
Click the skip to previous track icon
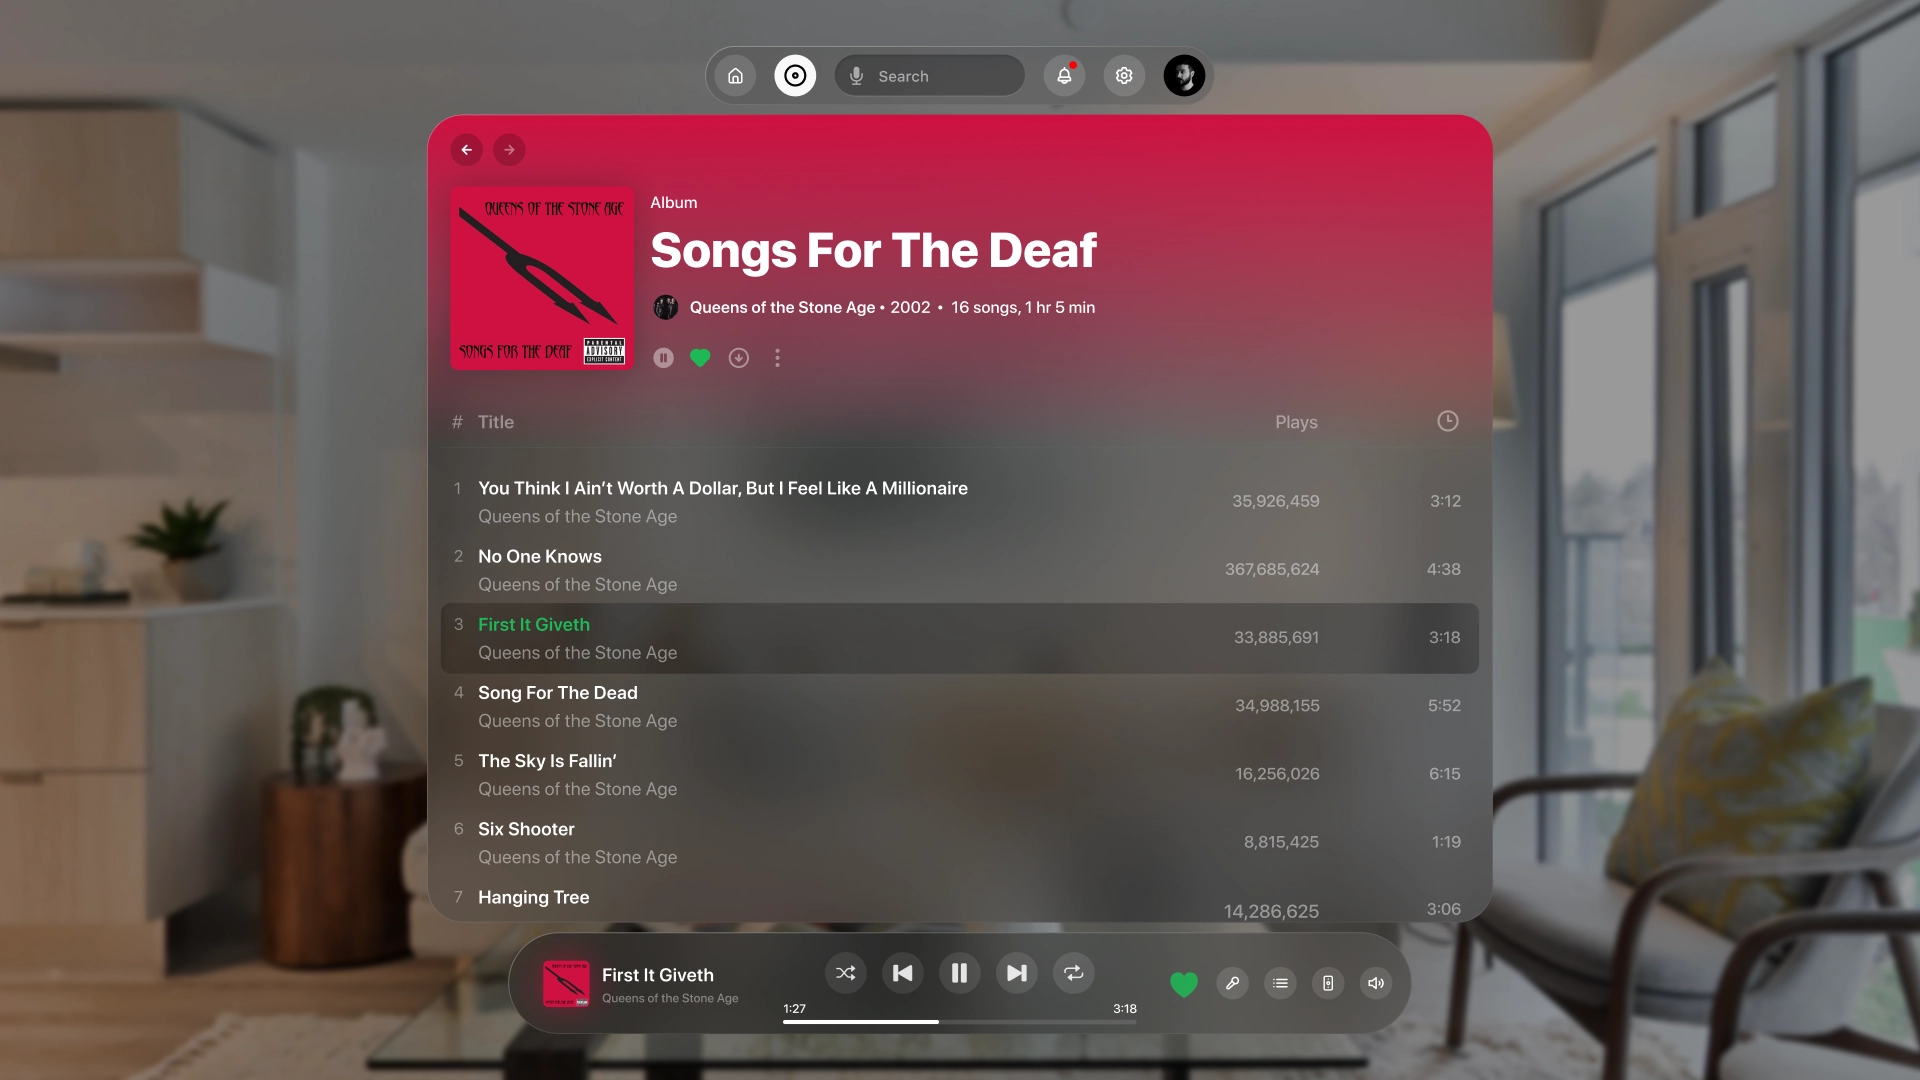click(x=902, y=973)
